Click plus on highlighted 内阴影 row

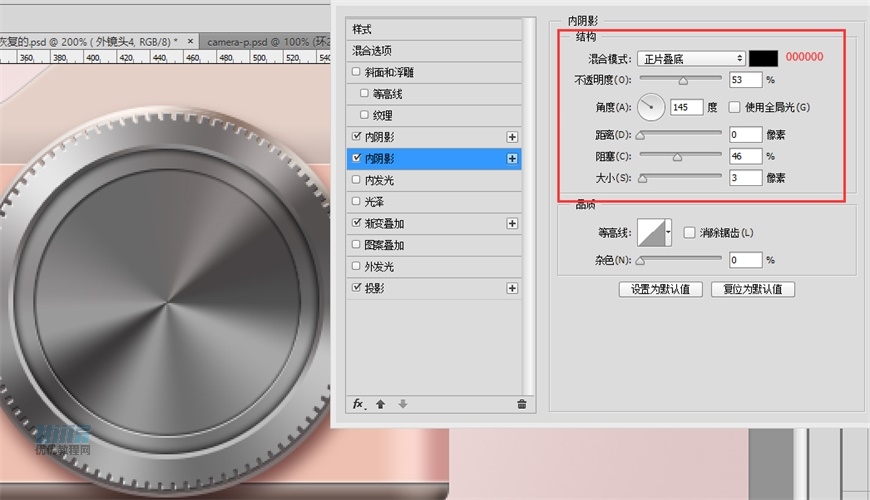click(x=512, y=159)
